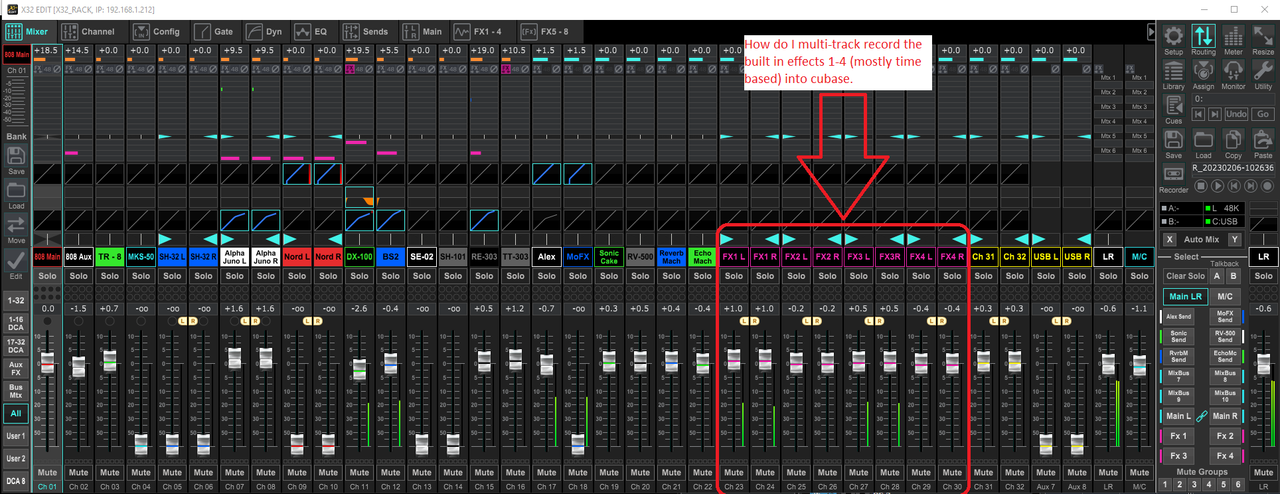Open the Utility wrench icon
Image resolution: width=1280 pixels, height=494 pixels.
tap(1264, 74)
